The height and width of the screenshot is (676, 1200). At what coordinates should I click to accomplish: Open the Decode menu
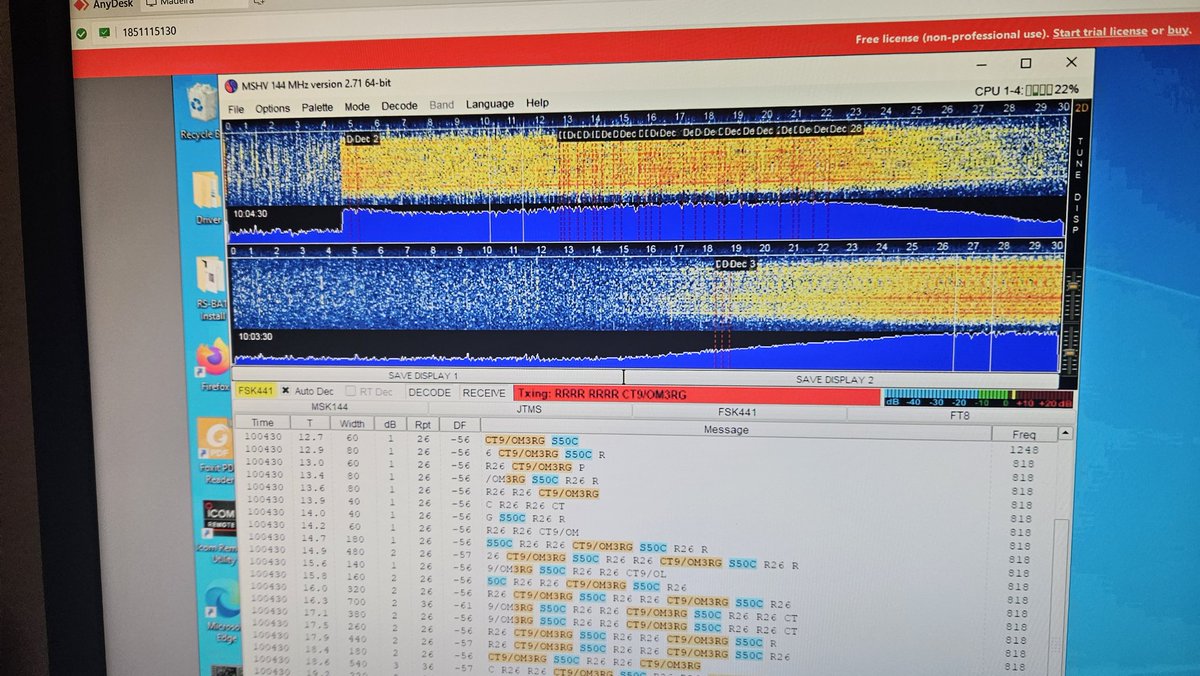400,106
